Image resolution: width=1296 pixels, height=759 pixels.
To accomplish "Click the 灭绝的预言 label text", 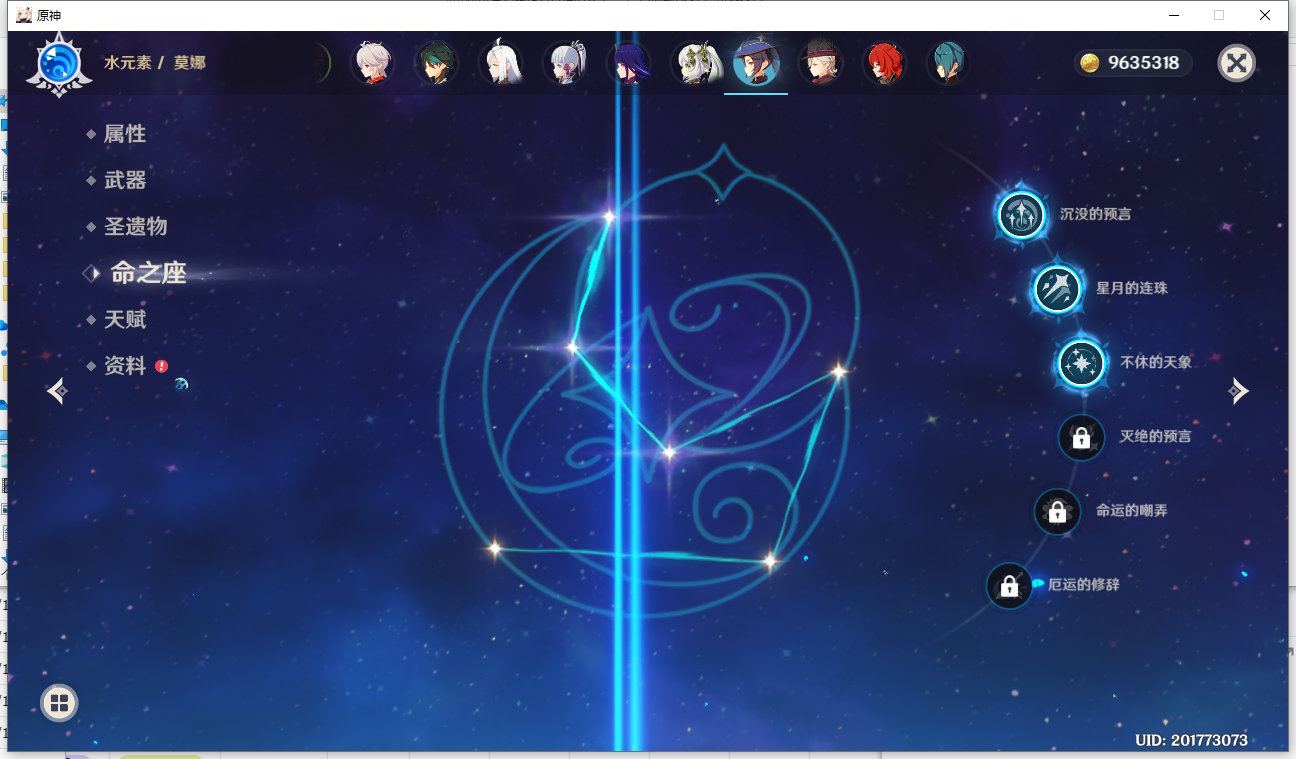I will (x=1155, y=437).
